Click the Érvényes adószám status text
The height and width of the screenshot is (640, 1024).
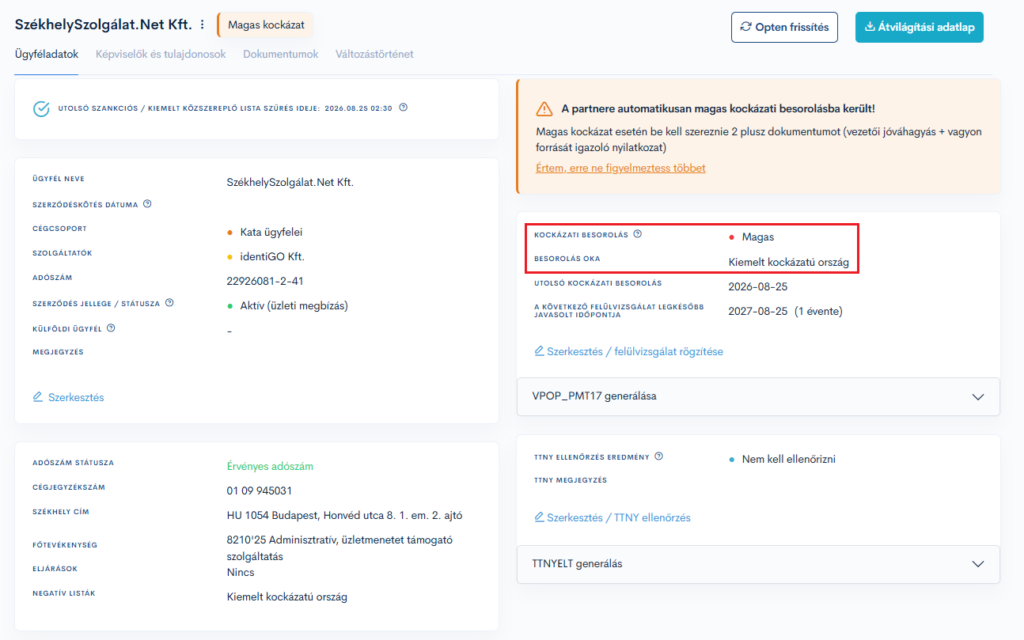[x=270, y=466]
